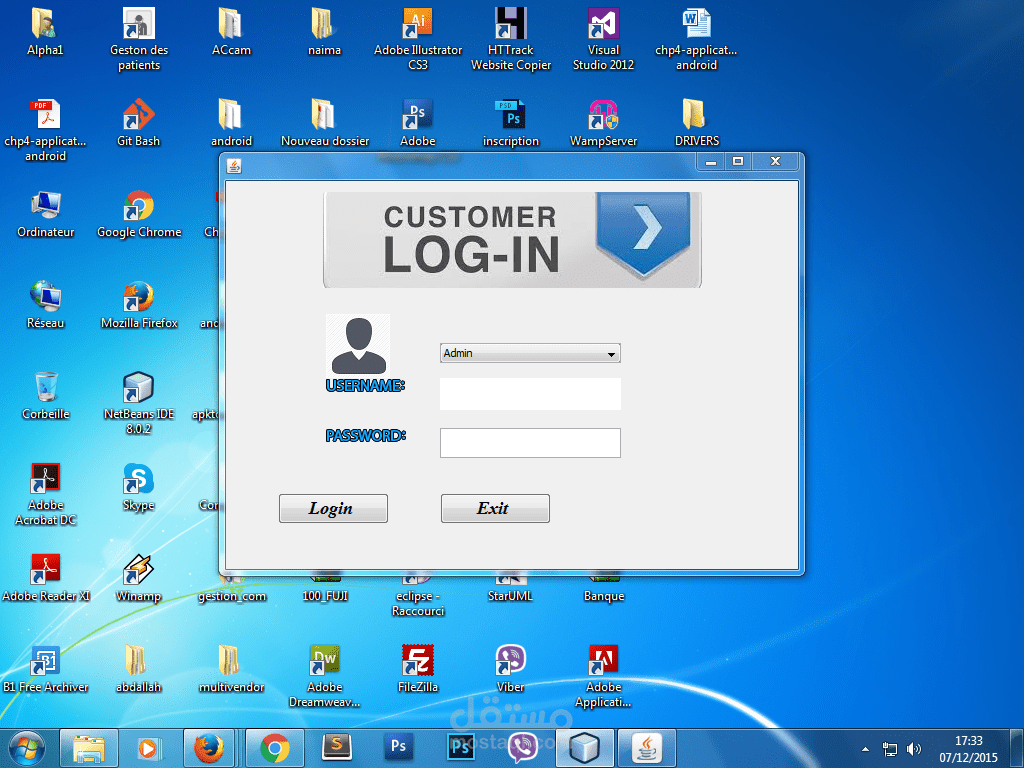Viewport: 1024px width, 768px height.
Task: Click the network tray icon
Action: click(889, 749)
